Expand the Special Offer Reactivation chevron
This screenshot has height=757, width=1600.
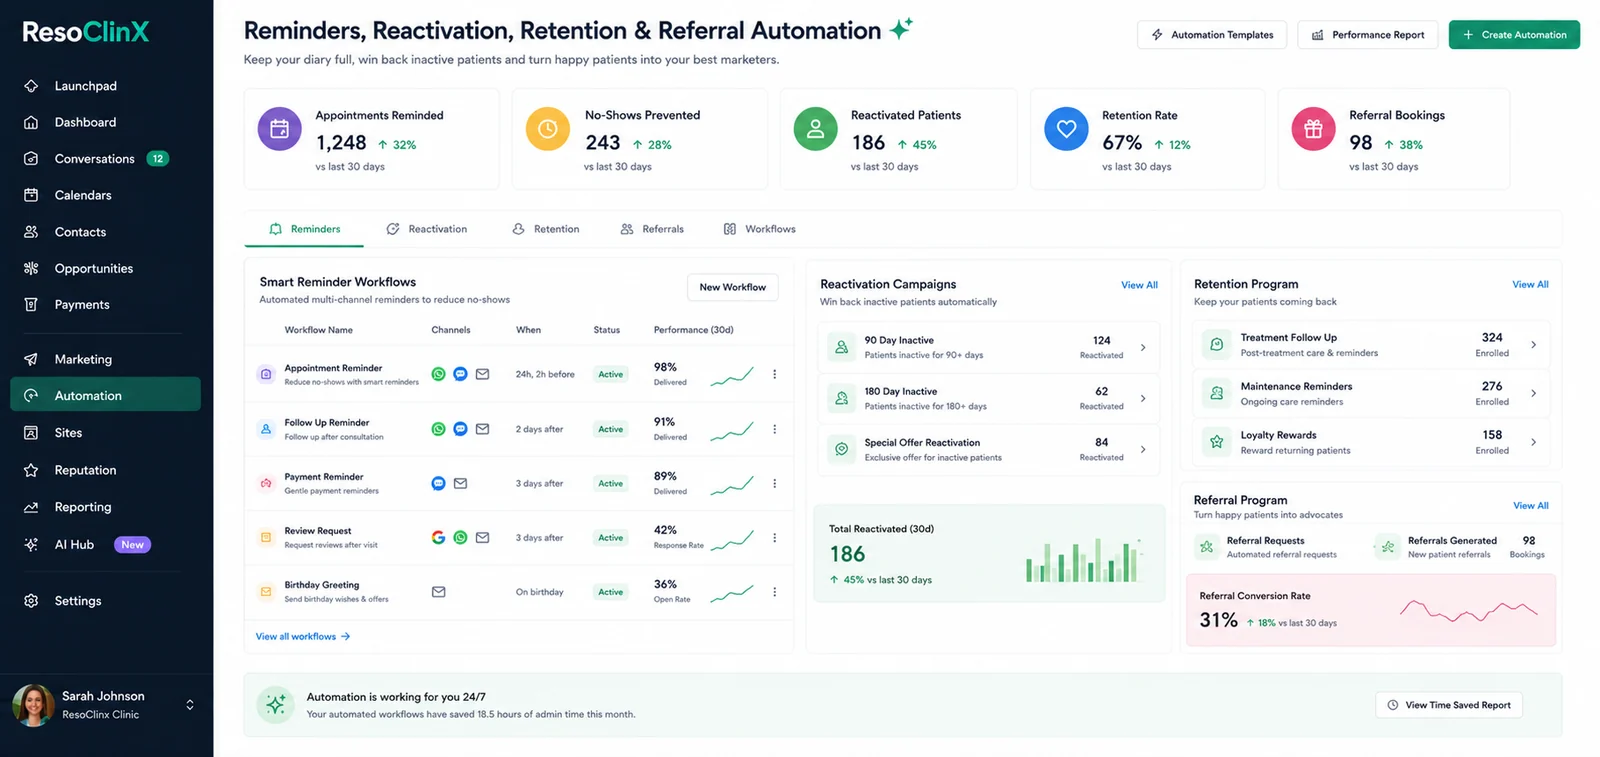(x=1143, y=449)
